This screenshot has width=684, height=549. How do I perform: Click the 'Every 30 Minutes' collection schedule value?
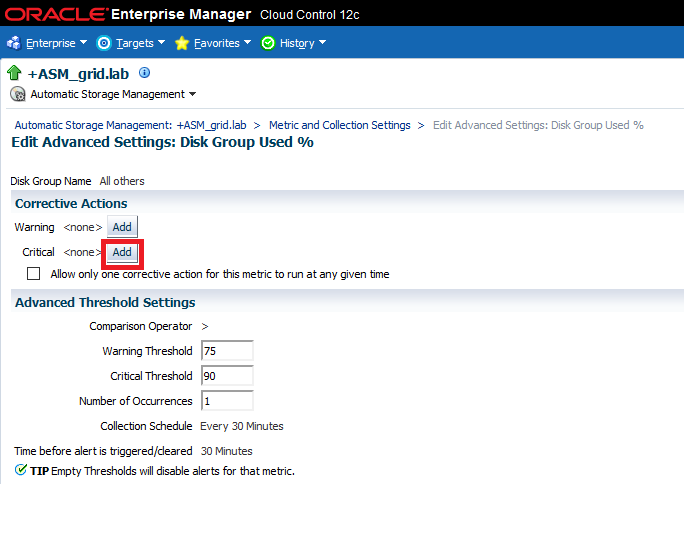tap(242, 426)
